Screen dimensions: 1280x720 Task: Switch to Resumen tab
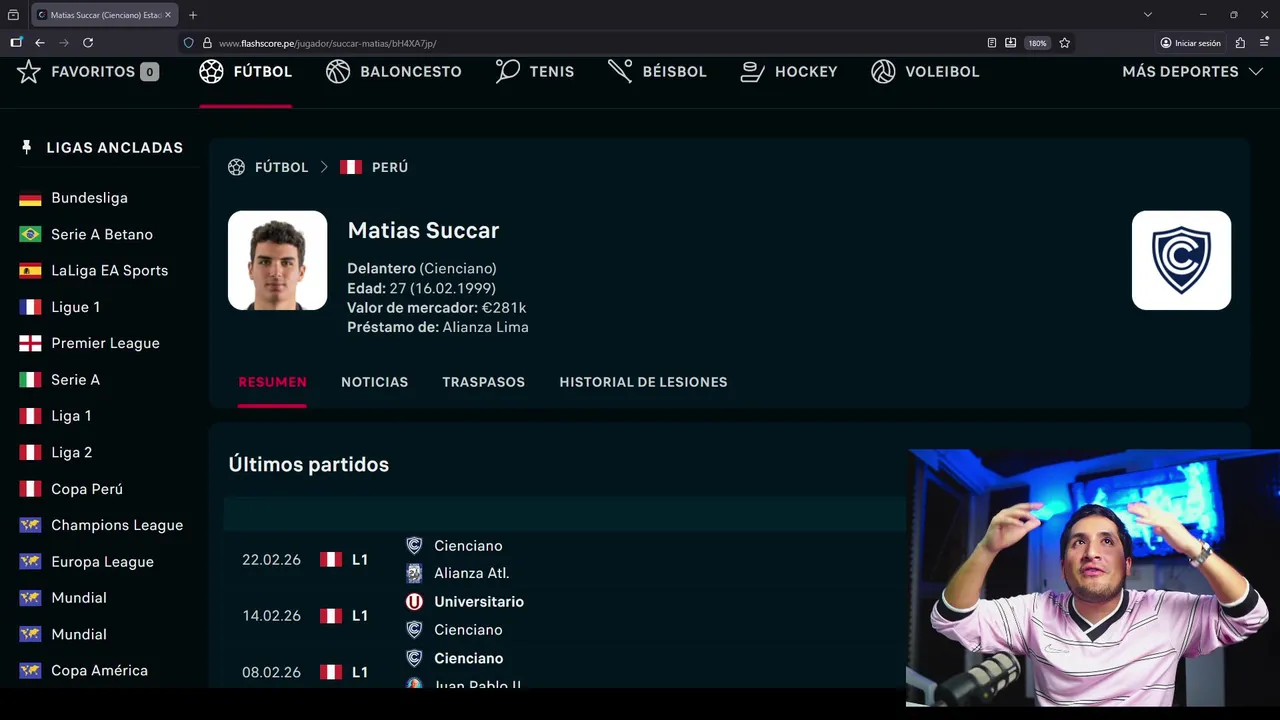pos(272,382)
